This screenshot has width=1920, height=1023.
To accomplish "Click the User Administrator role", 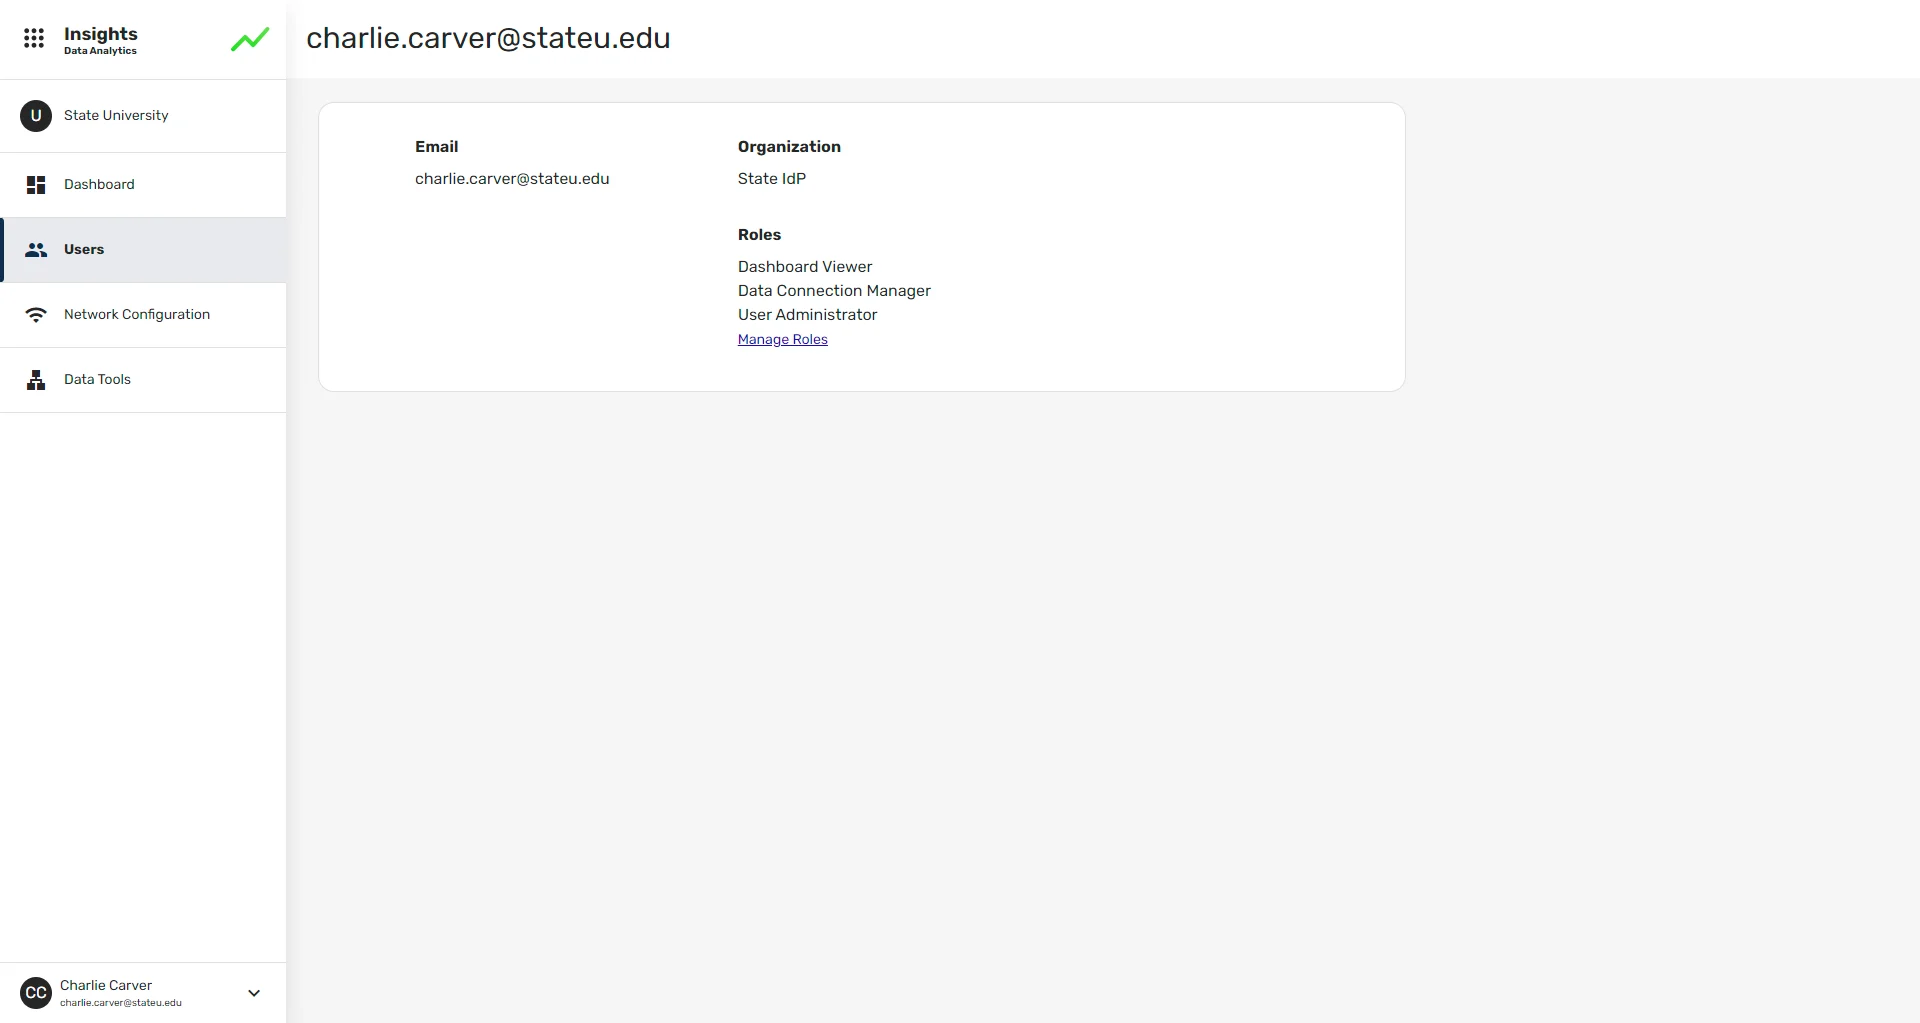I will [x=807, y=315].
